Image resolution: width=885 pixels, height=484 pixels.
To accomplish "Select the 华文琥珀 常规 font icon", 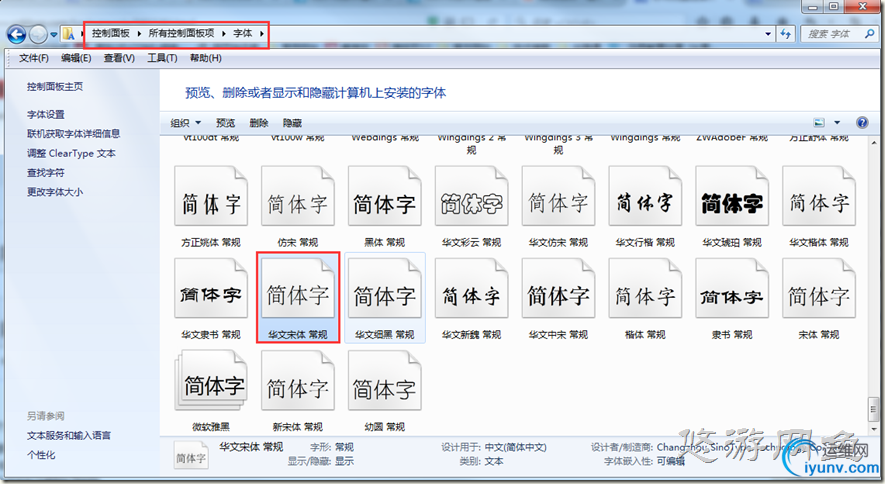I will [x=733, y=196].
